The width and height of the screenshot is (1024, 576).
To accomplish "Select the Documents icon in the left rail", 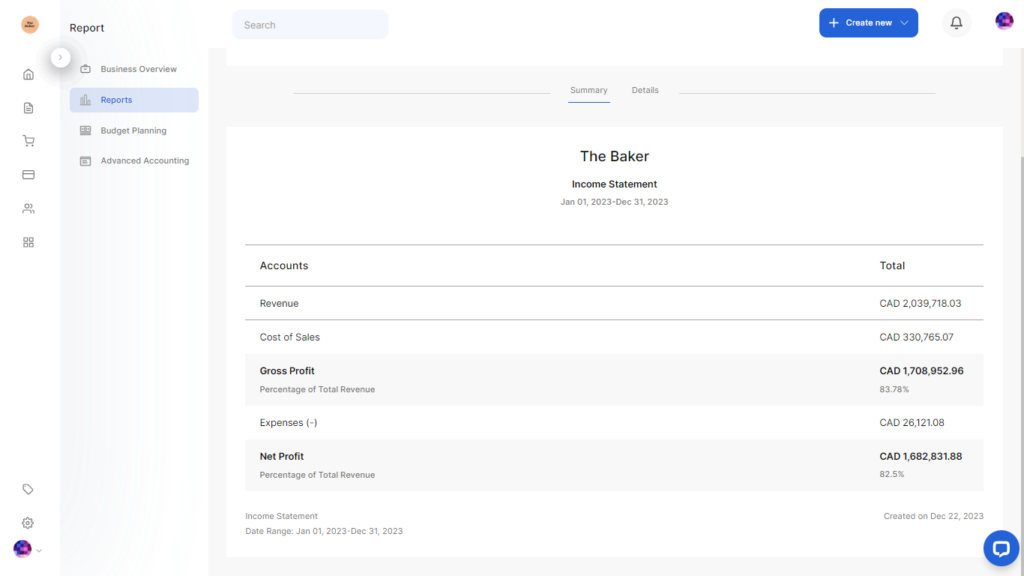I will coord(28,107).
